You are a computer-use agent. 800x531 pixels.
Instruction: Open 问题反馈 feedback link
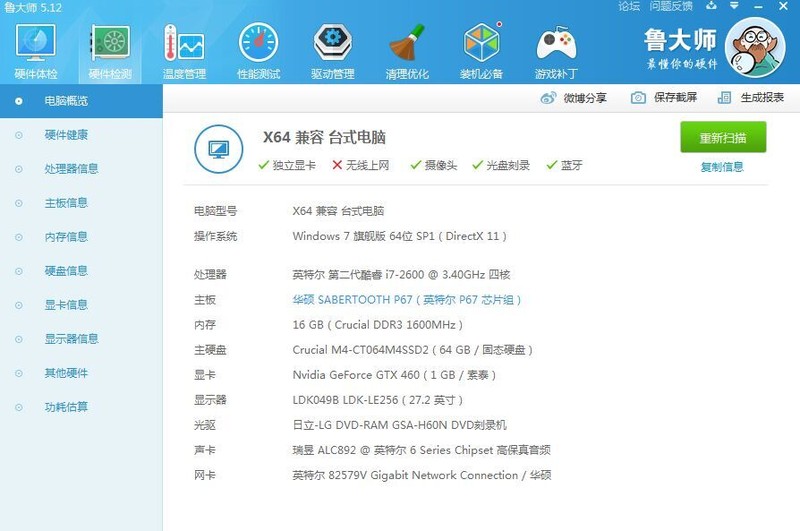671,6
